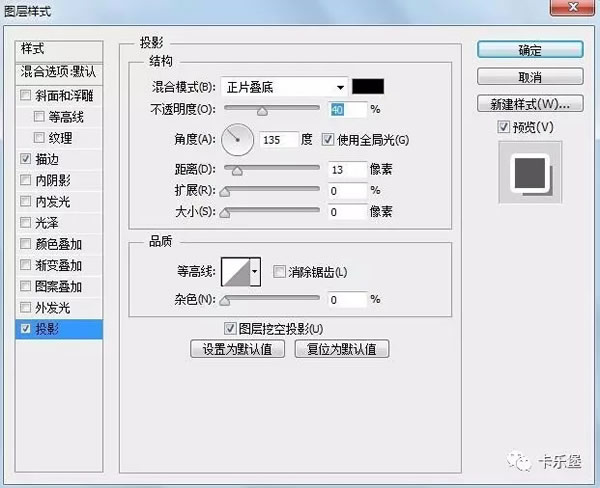
Task: Click the 杂色 slider handle
Action: tap(225, 301)
